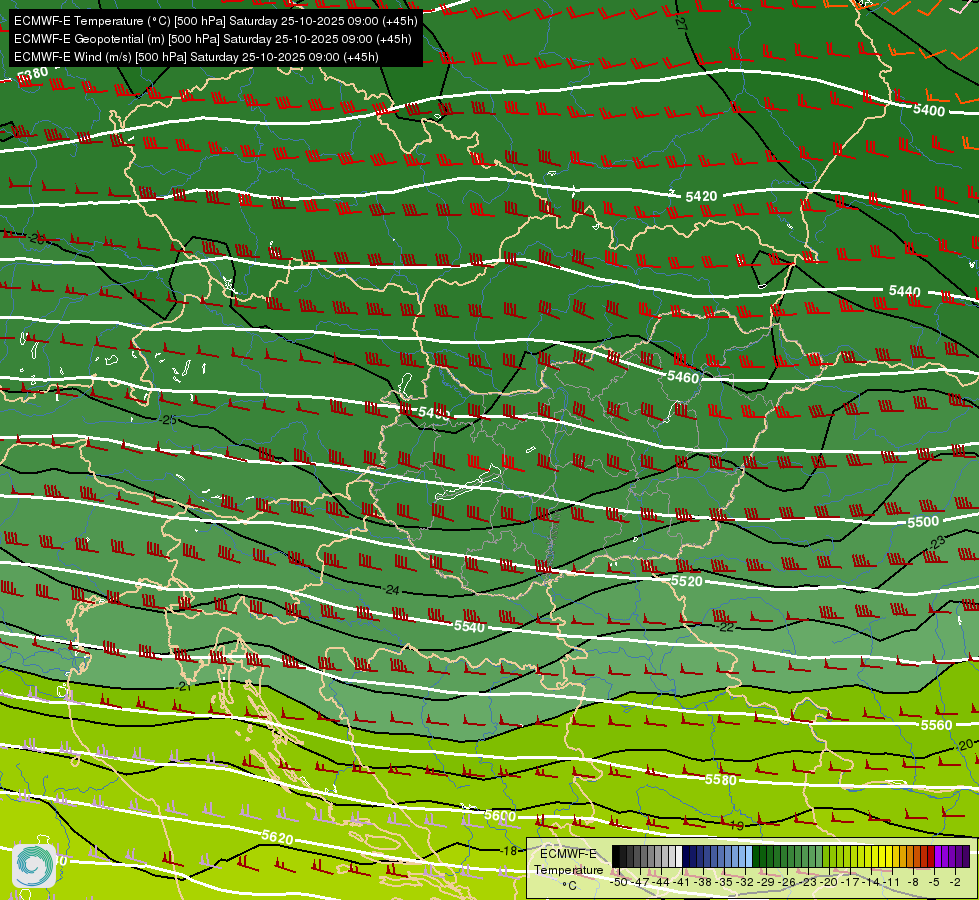Click the 5520 geopotential contour label
The width and height of the screenshot is (979, 900).
(x=687, y=581)
